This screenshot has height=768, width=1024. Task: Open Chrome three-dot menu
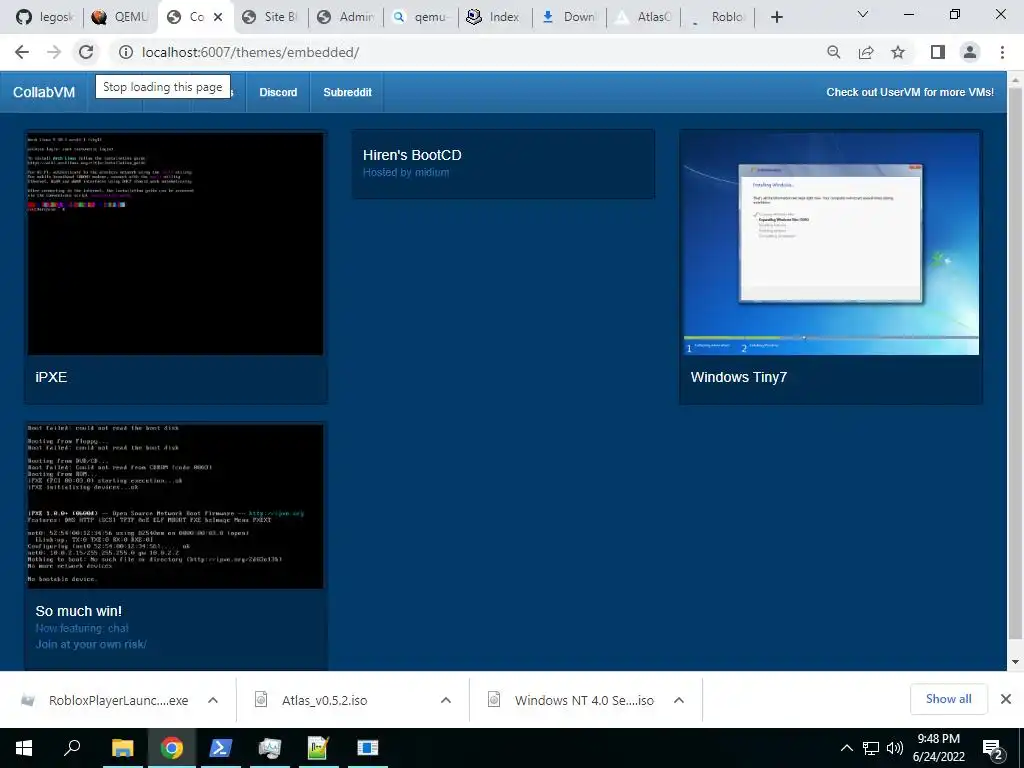[1002, 52]
